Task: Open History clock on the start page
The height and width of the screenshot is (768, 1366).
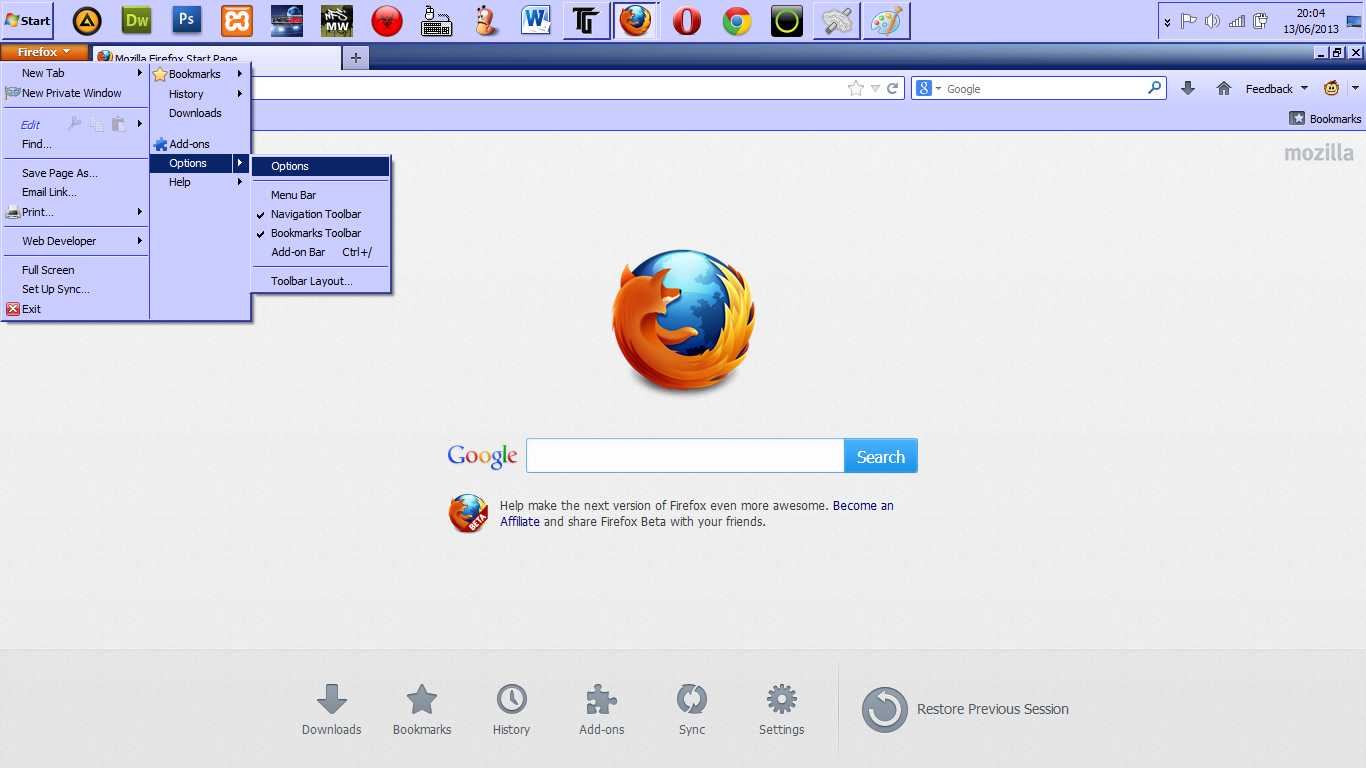Action: [x=511, y=710]
